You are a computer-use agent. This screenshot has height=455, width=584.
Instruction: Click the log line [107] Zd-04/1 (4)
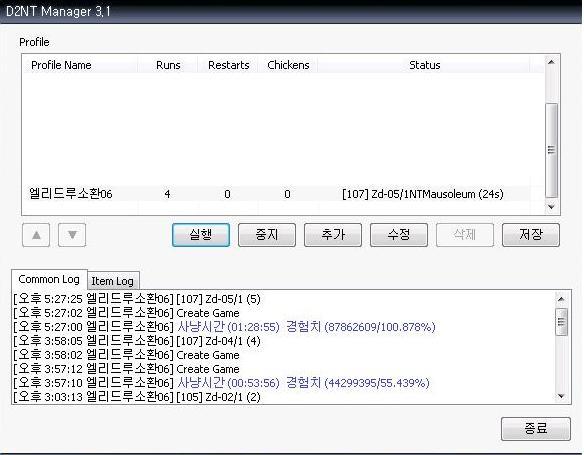(x=137, y=341)
